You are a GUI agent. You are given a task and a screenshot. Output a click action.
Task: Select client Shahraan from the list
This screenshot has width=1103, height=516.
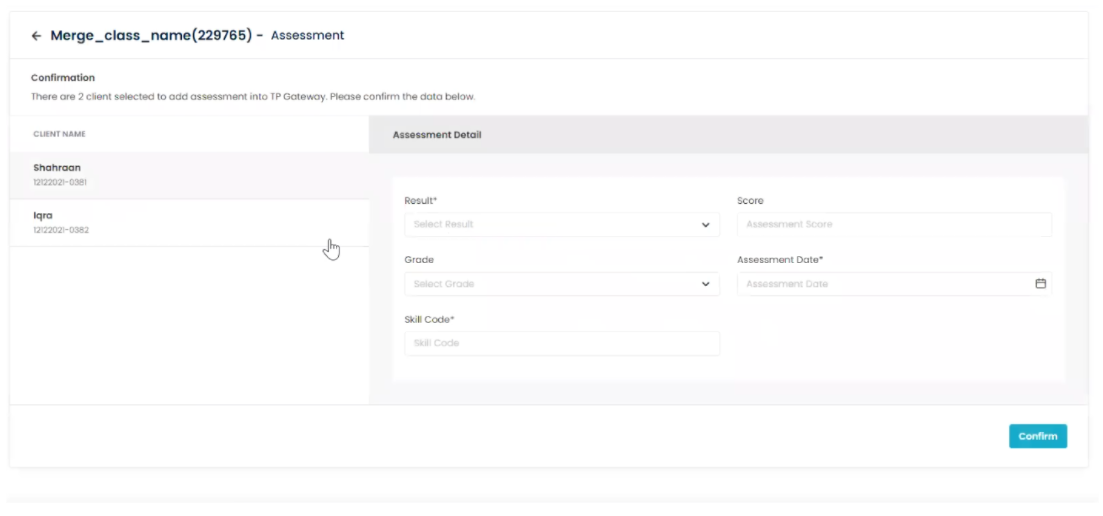[x=189, y=175]
